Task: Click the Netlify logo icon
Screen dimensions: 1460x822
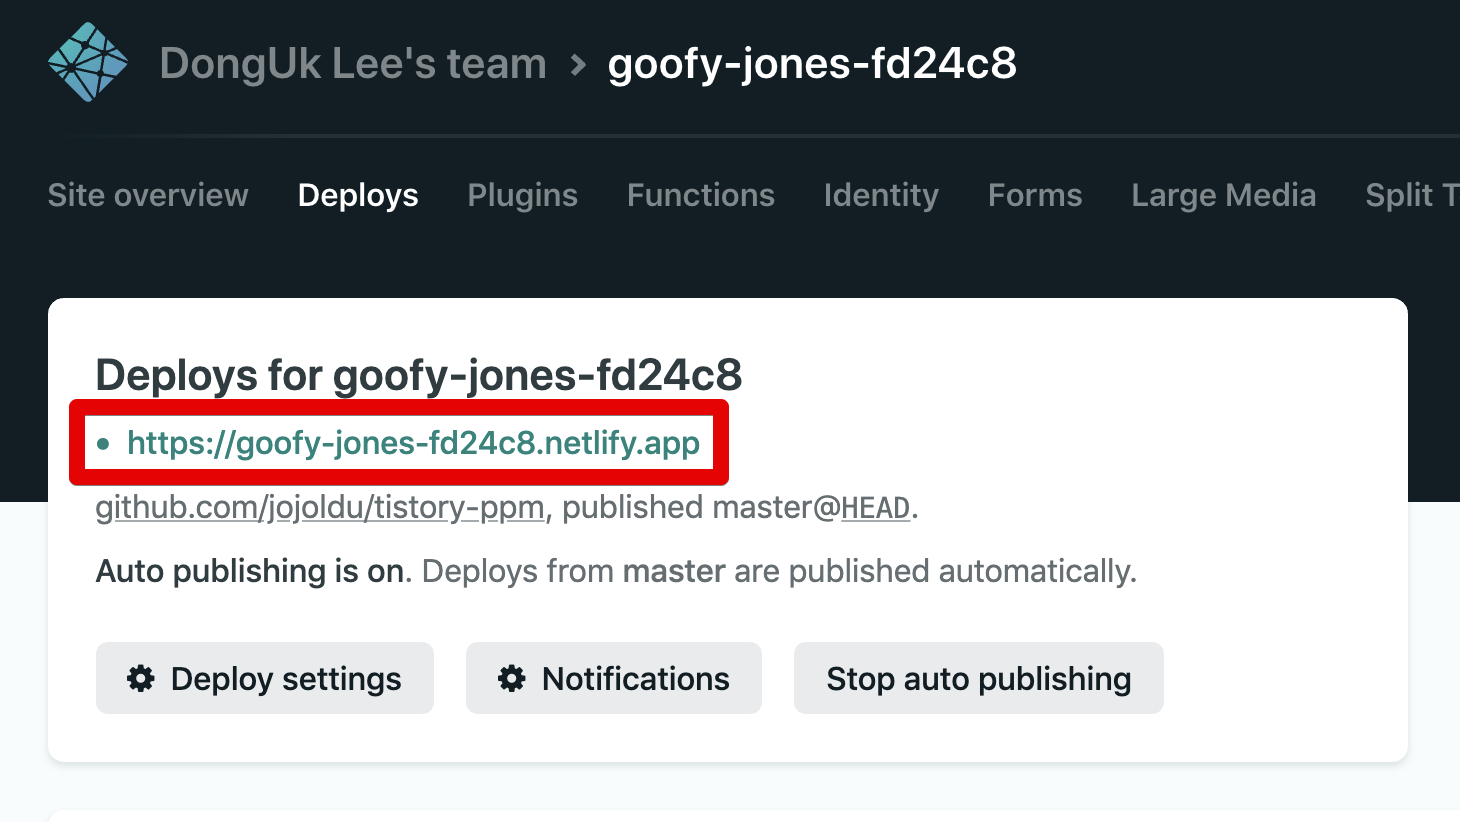Action: click(x=88, y=62)
